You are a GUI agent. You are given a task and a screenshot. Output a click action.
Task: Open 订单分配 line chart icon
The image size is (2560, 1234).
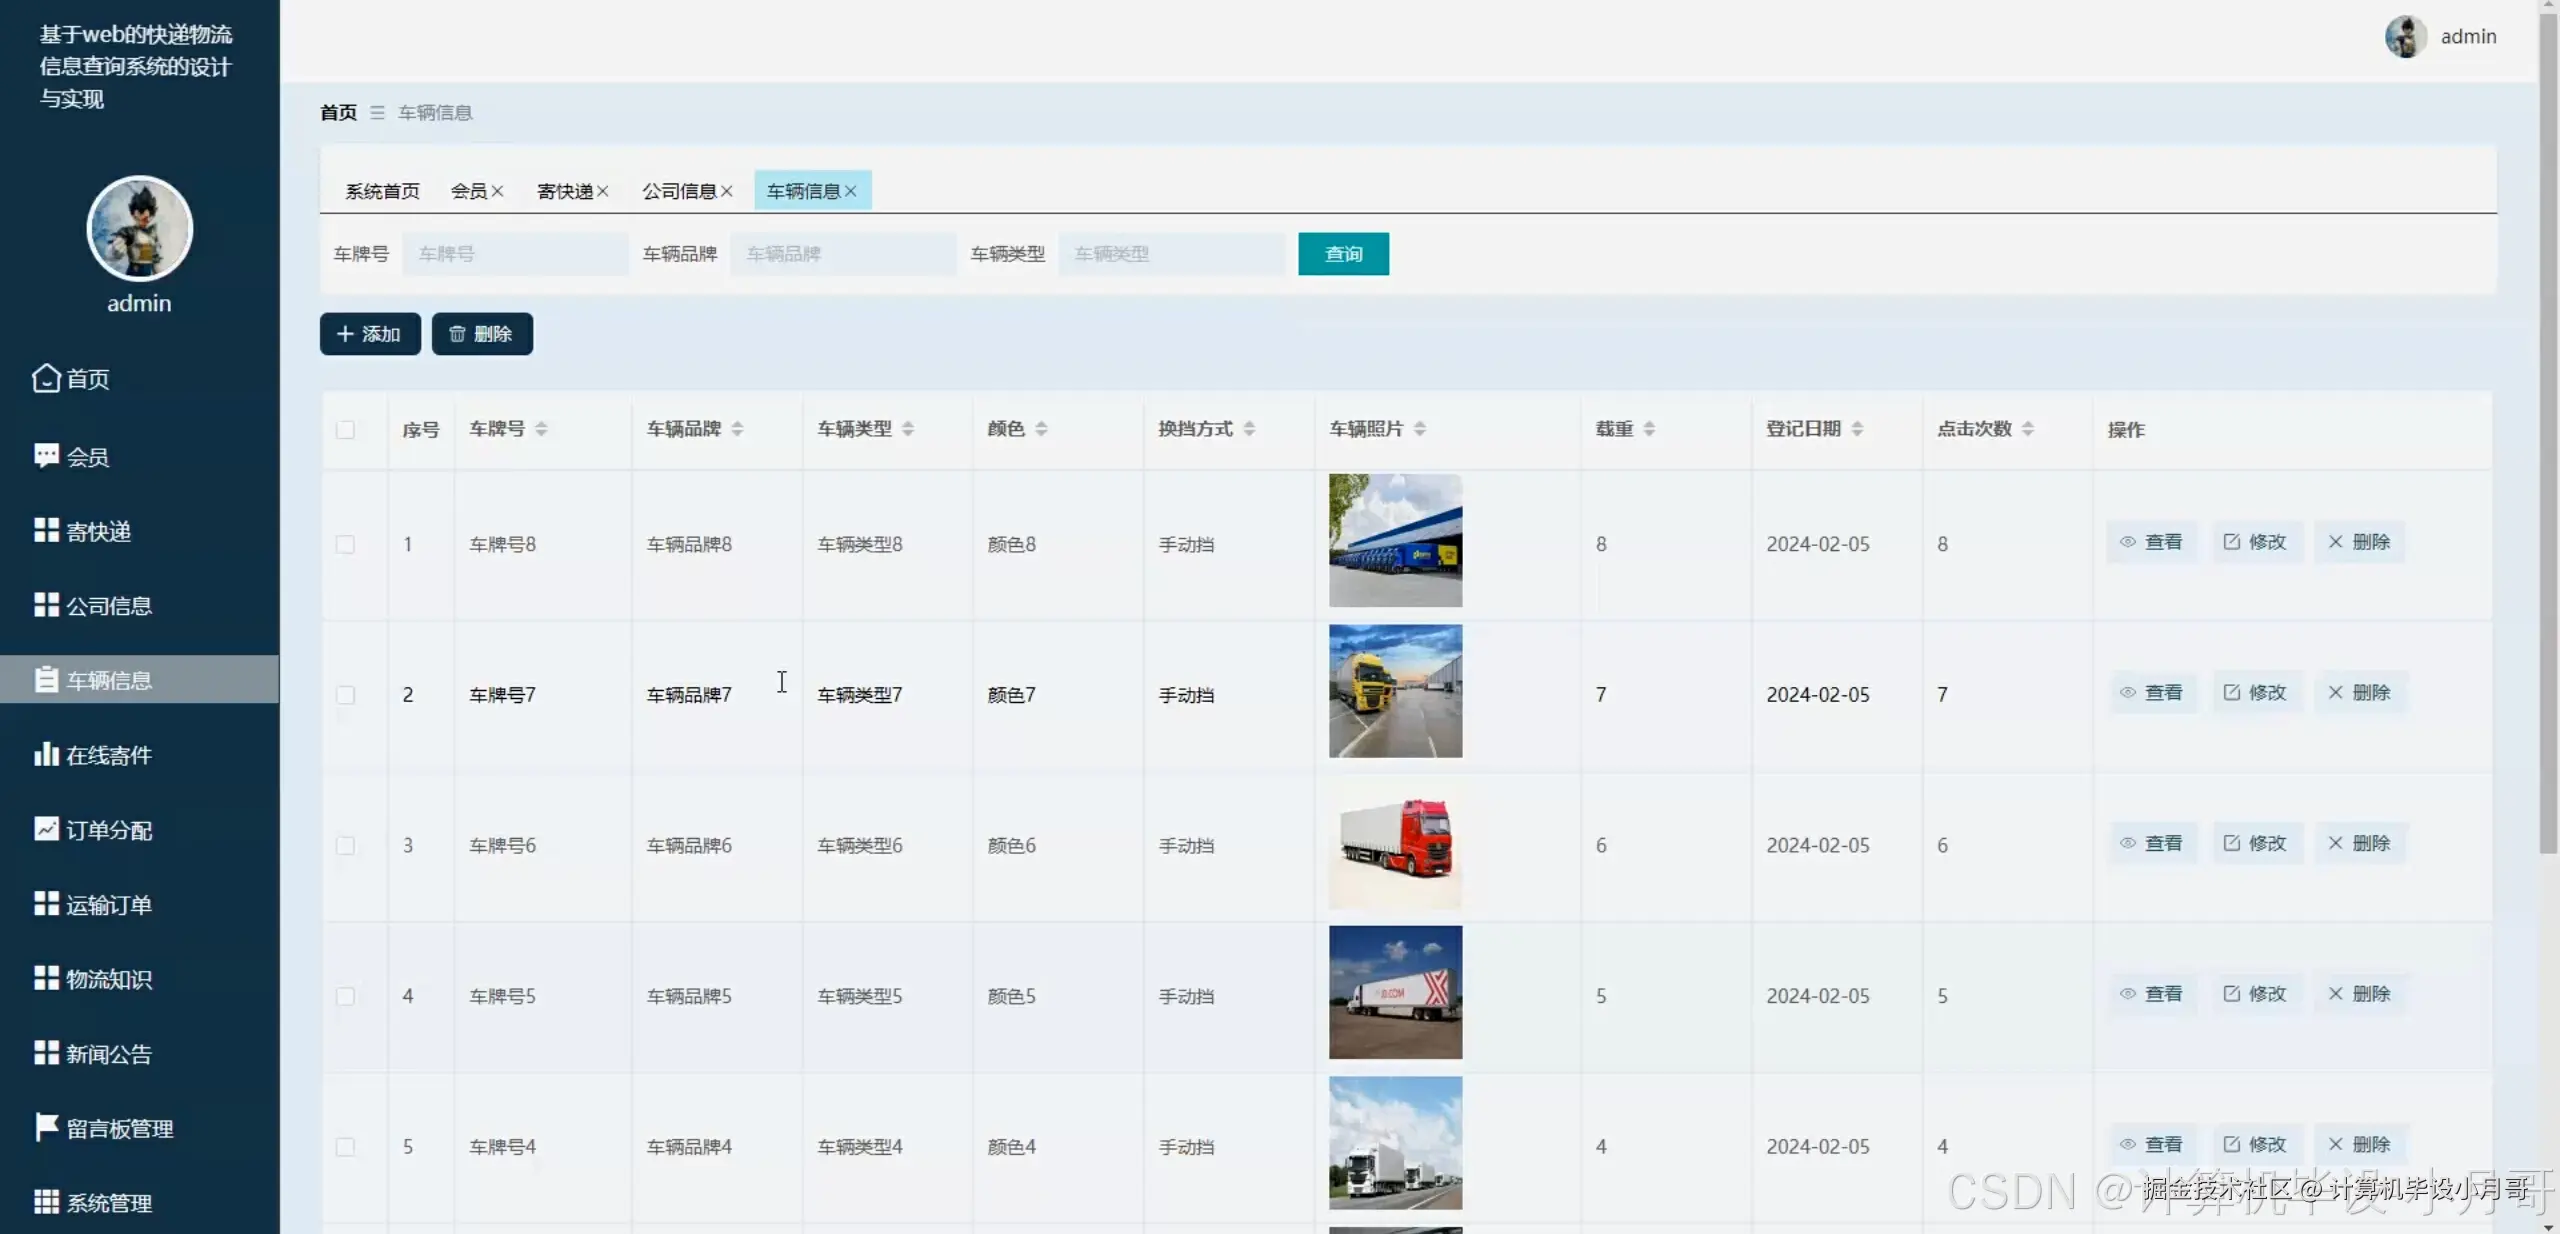[46, 829]
